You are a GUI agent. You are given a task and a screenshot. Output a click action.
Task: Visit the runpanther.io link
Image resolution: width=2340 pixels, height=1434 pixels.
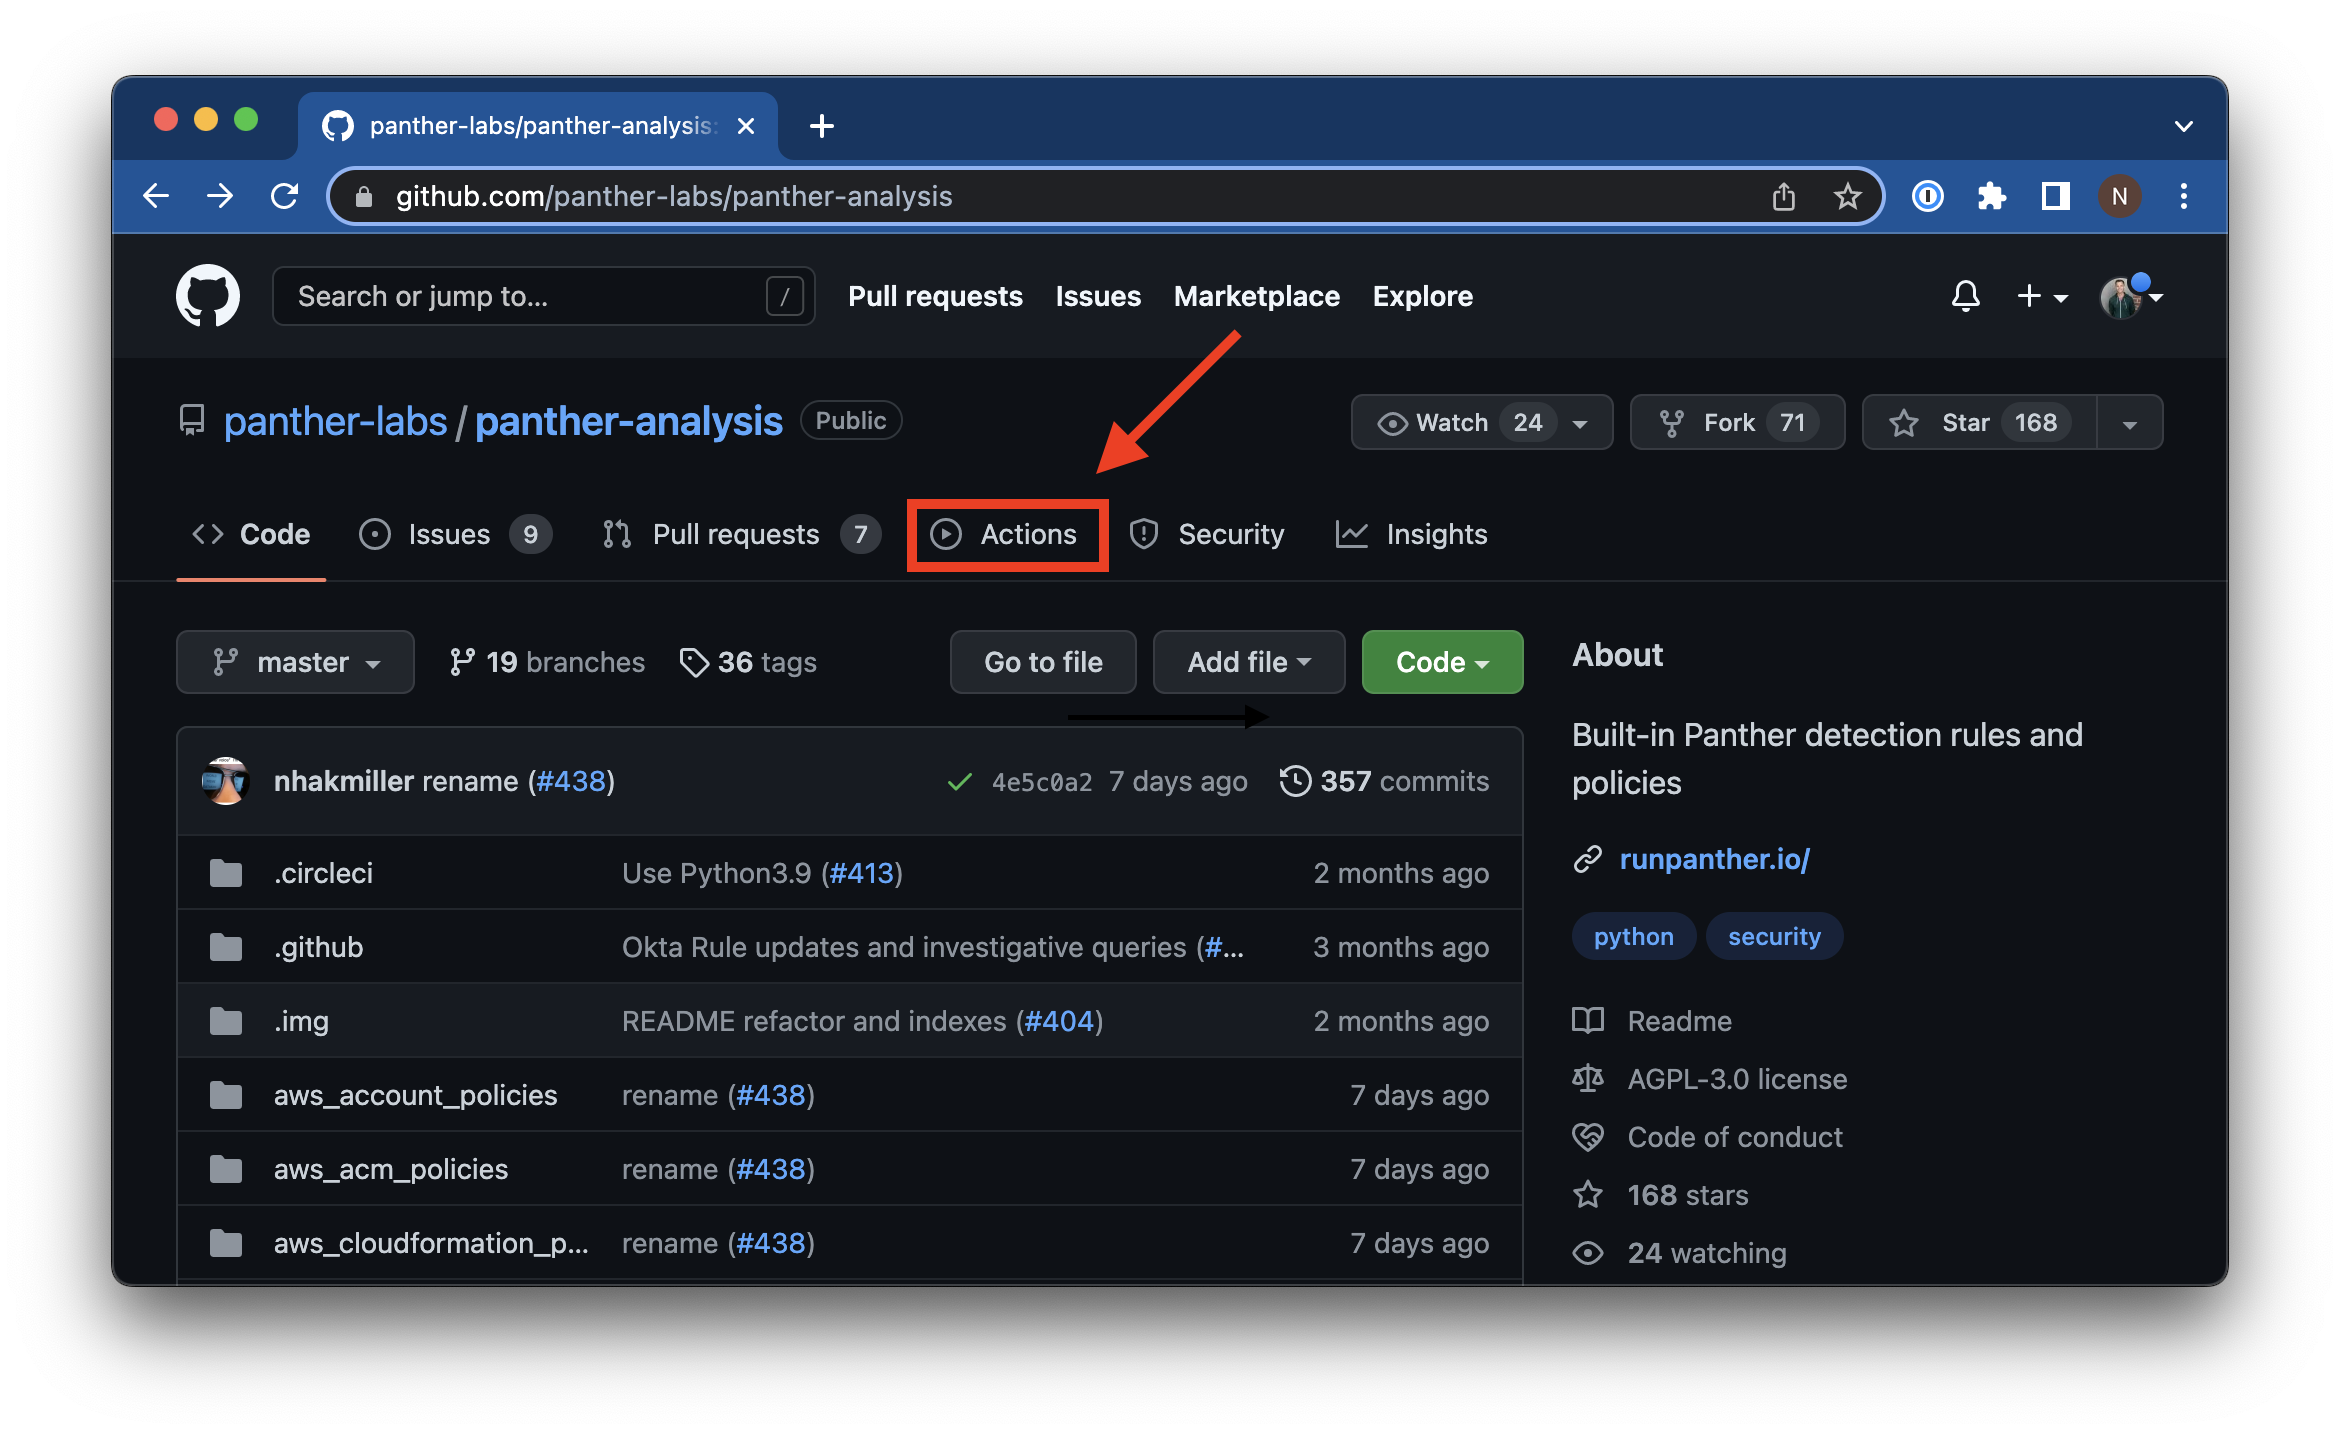(x=1714, y=858)
